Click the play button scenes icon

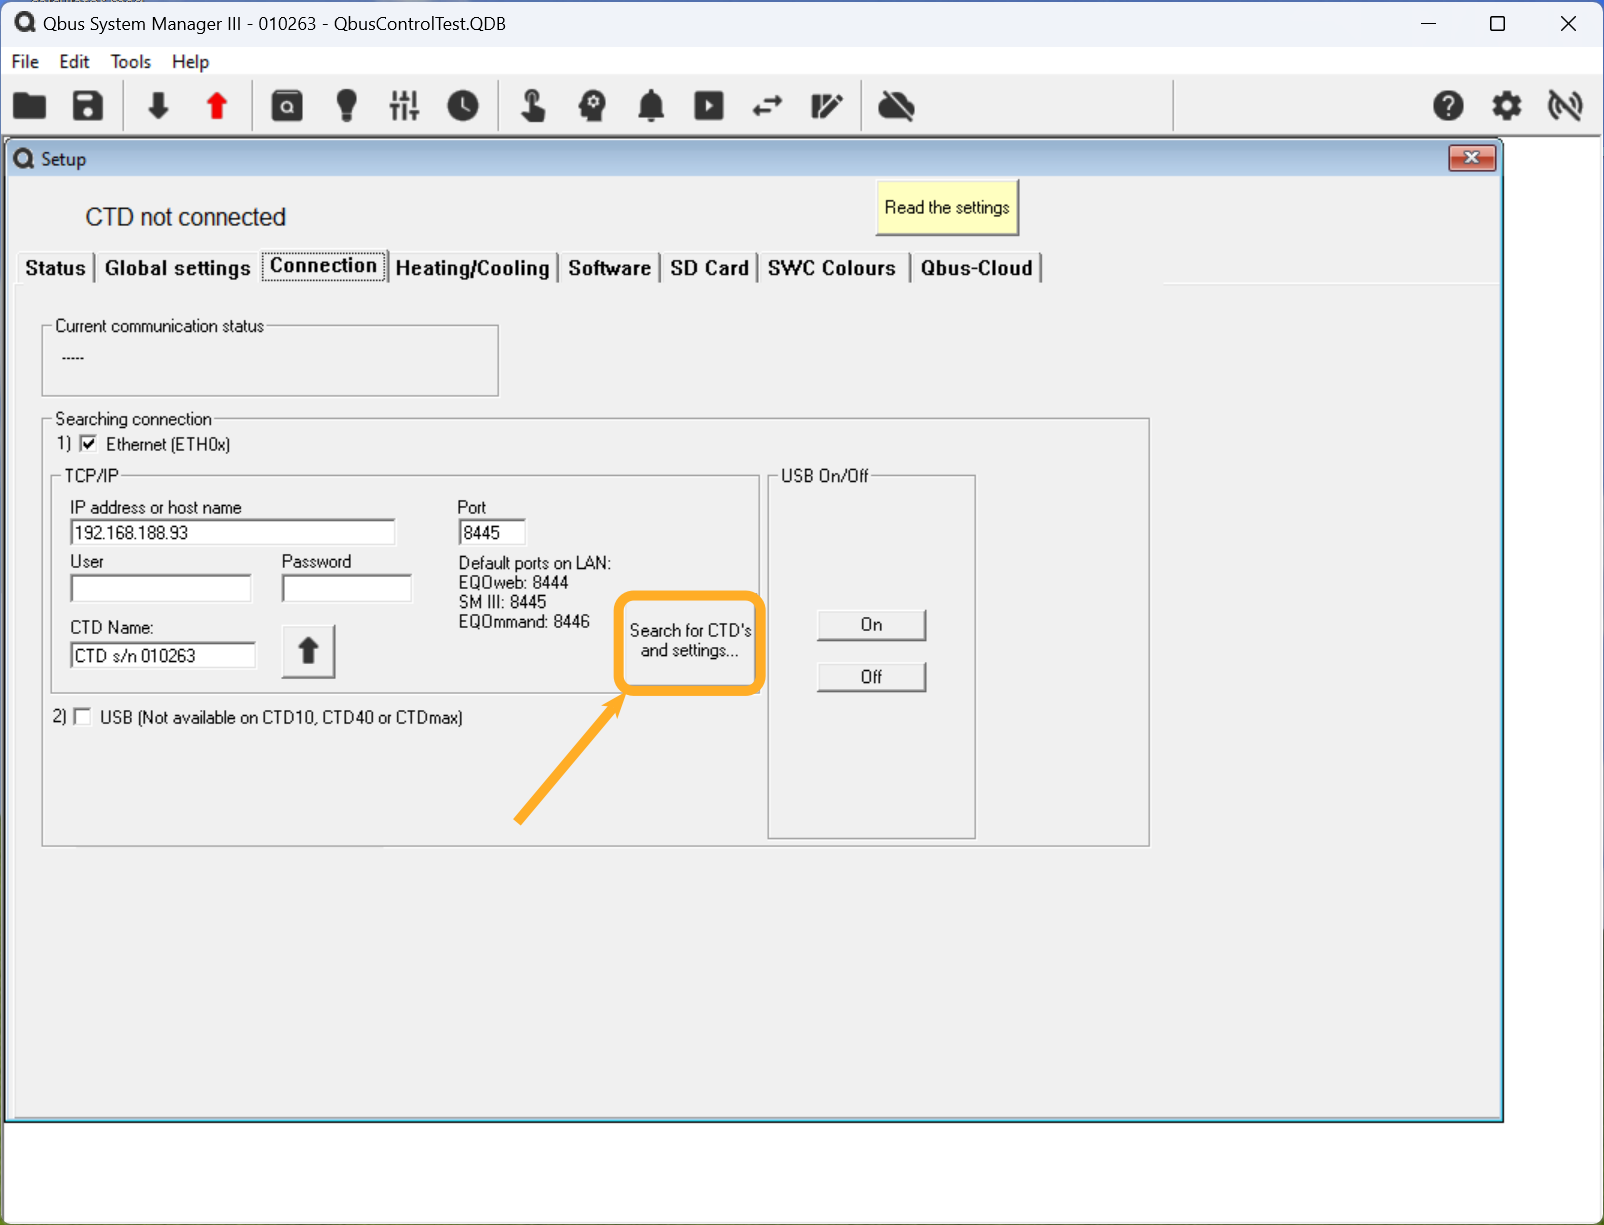coord(709,105)
